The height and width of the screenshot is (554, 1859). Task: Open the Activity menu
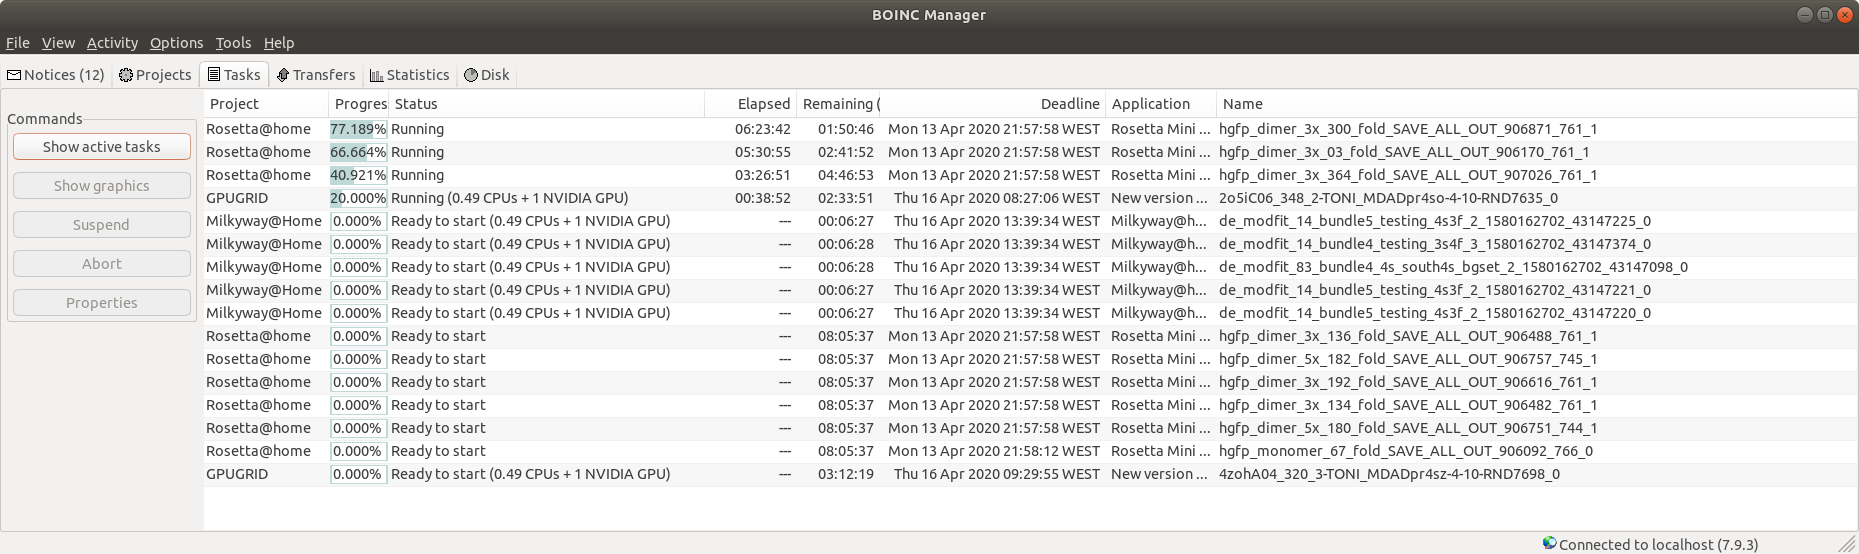[112, 43]
